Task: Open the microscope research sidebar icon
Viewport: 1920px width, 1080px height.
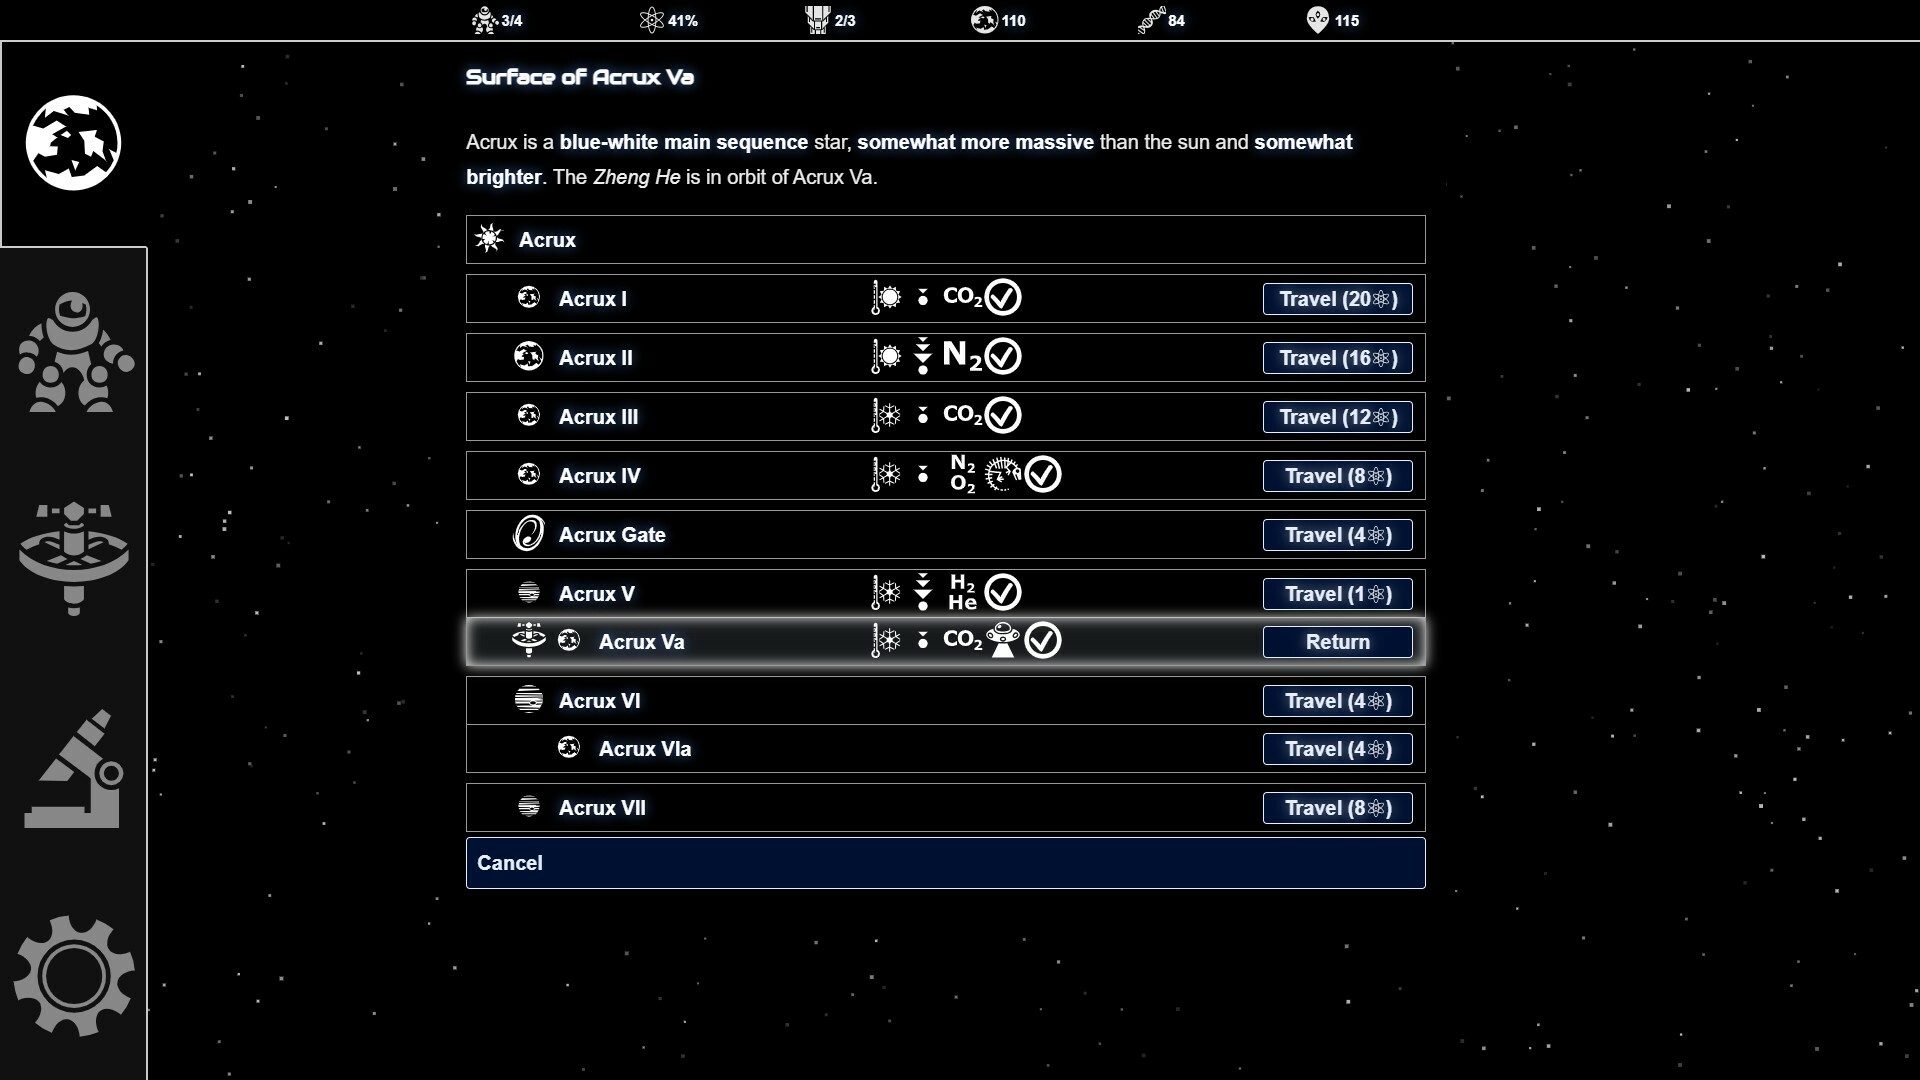Action: coord(73,769)
